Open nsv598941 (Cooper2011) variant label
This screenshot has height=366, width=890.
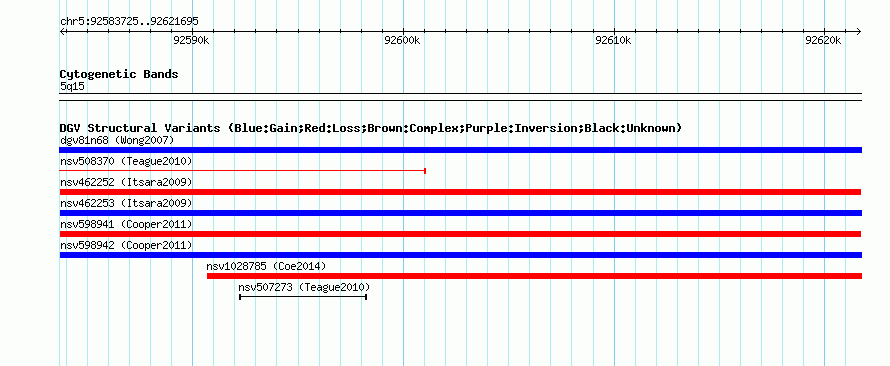coord(126,224)
